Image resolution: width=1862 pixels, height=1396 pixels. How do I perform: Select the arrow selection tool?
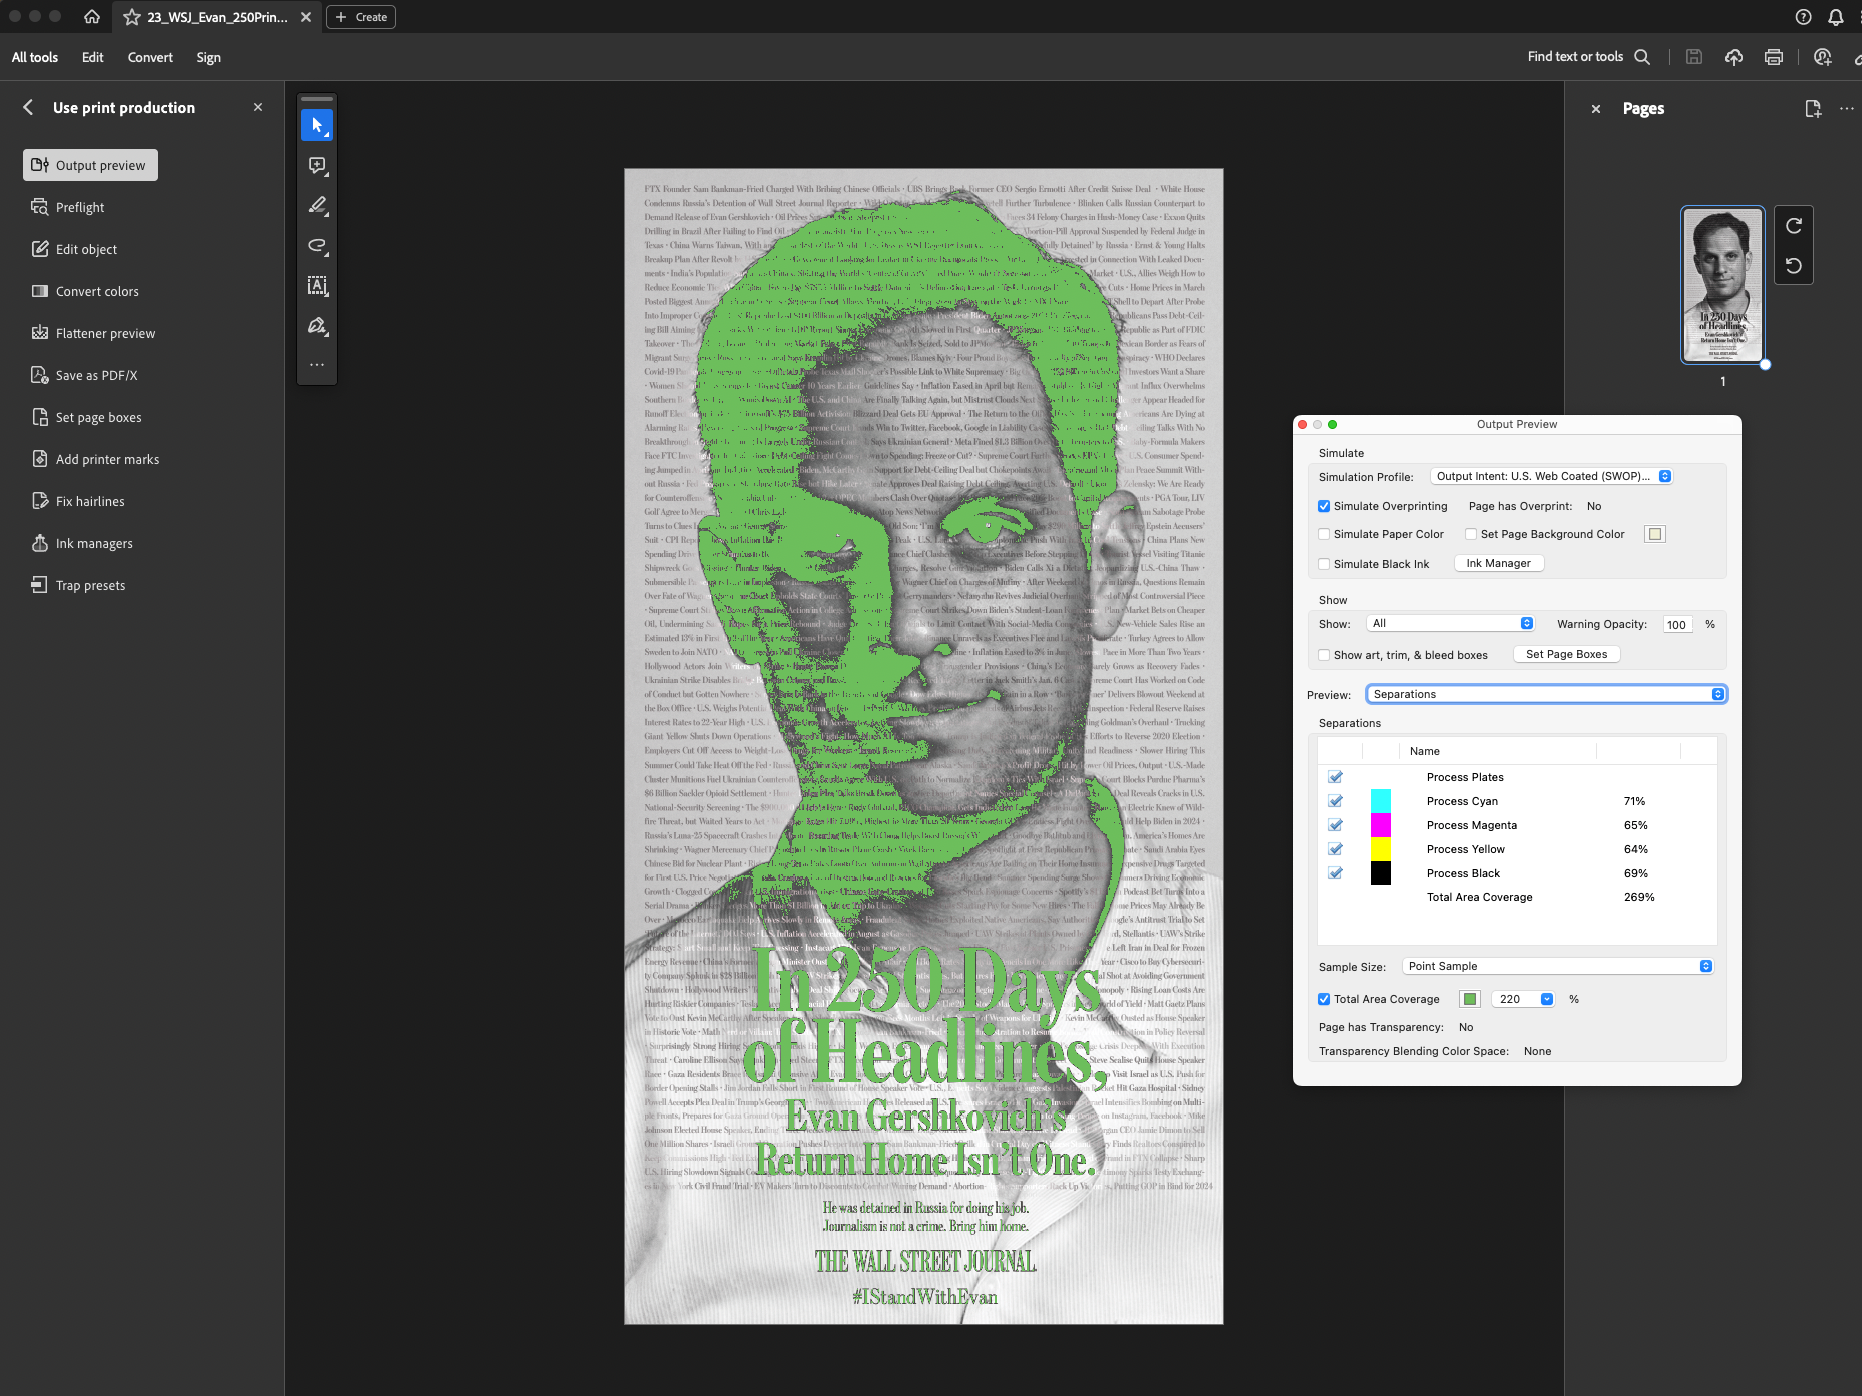coord(317,125)
